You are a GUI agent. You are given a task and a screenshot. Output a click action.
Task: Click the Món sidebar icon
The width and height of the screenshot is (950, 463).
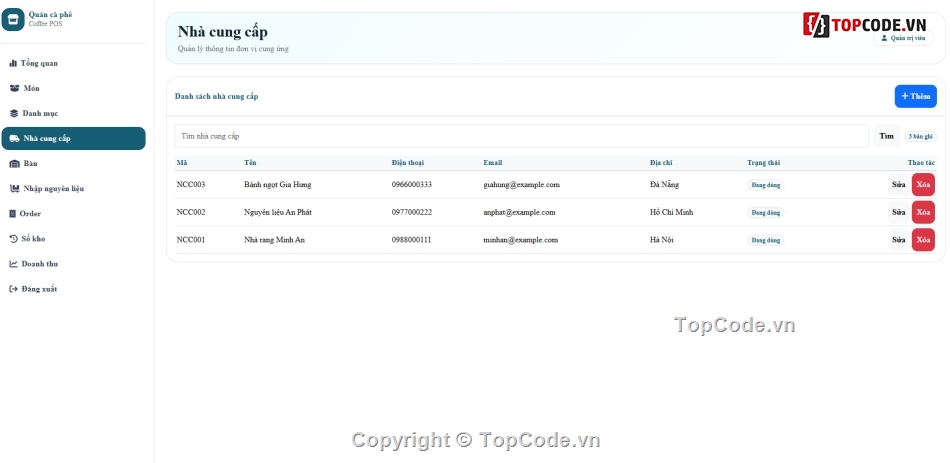pos(15,88)
